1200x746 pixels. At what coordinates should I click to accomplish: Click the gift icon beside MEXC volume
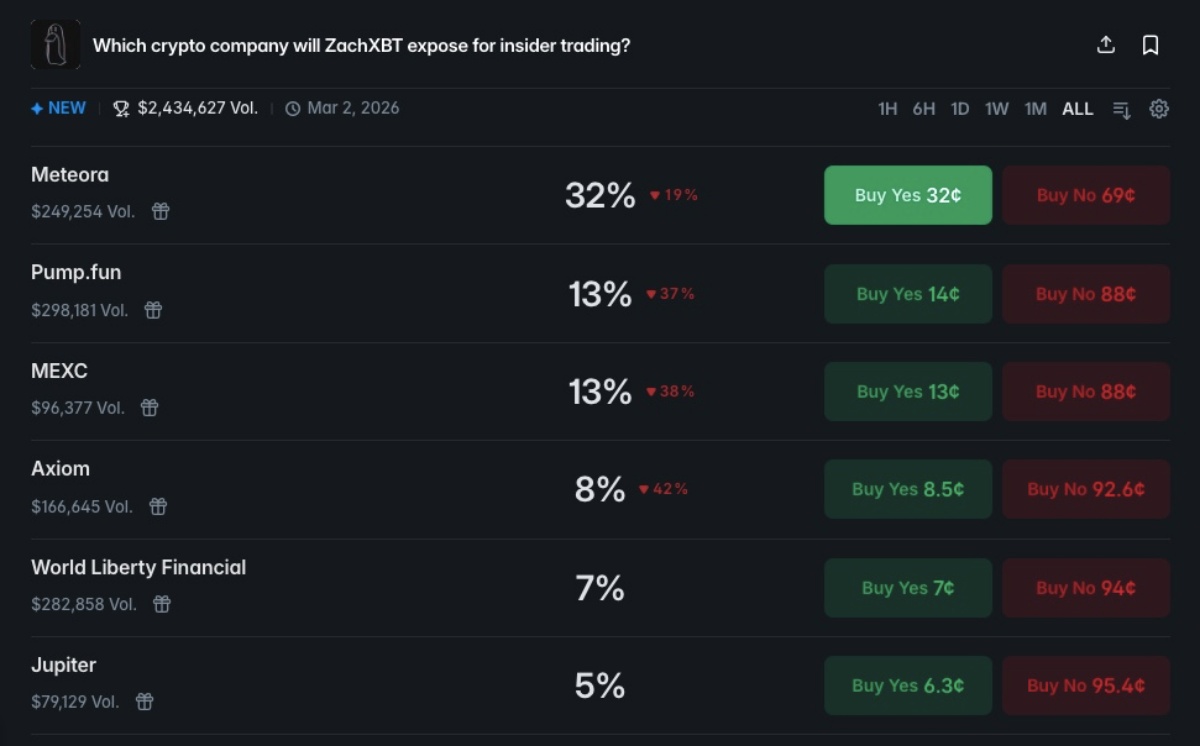[x=149, y=407]
